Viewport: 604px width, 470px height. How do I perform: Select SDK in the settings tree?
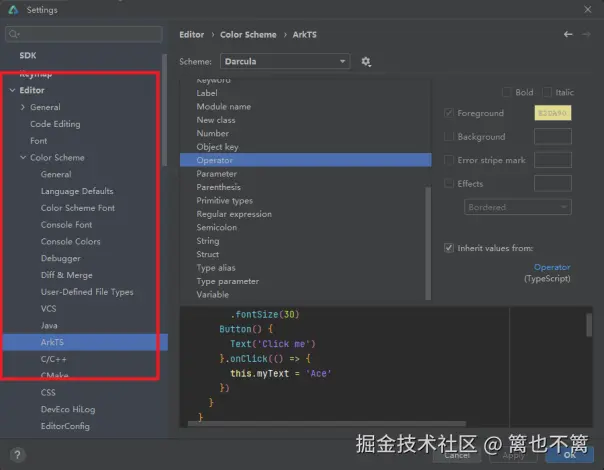pyautogui.click(x=28, y=55)
